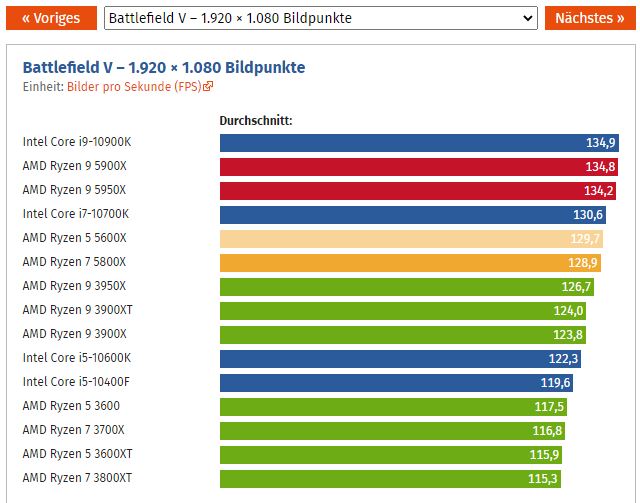Click the green bar showing 117,5
This screenshot has width=640, height=503.
click(x=393, y=407)
